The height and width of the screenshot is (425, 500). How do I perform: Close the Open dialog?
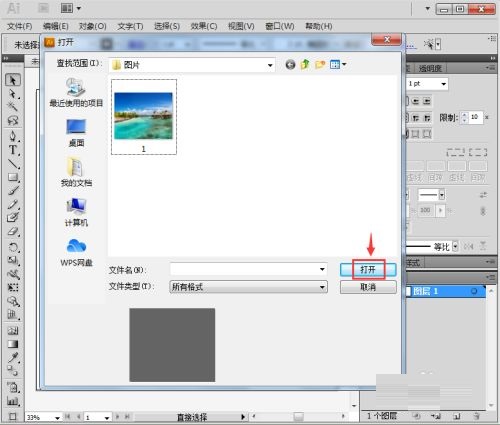pos(386,40)
